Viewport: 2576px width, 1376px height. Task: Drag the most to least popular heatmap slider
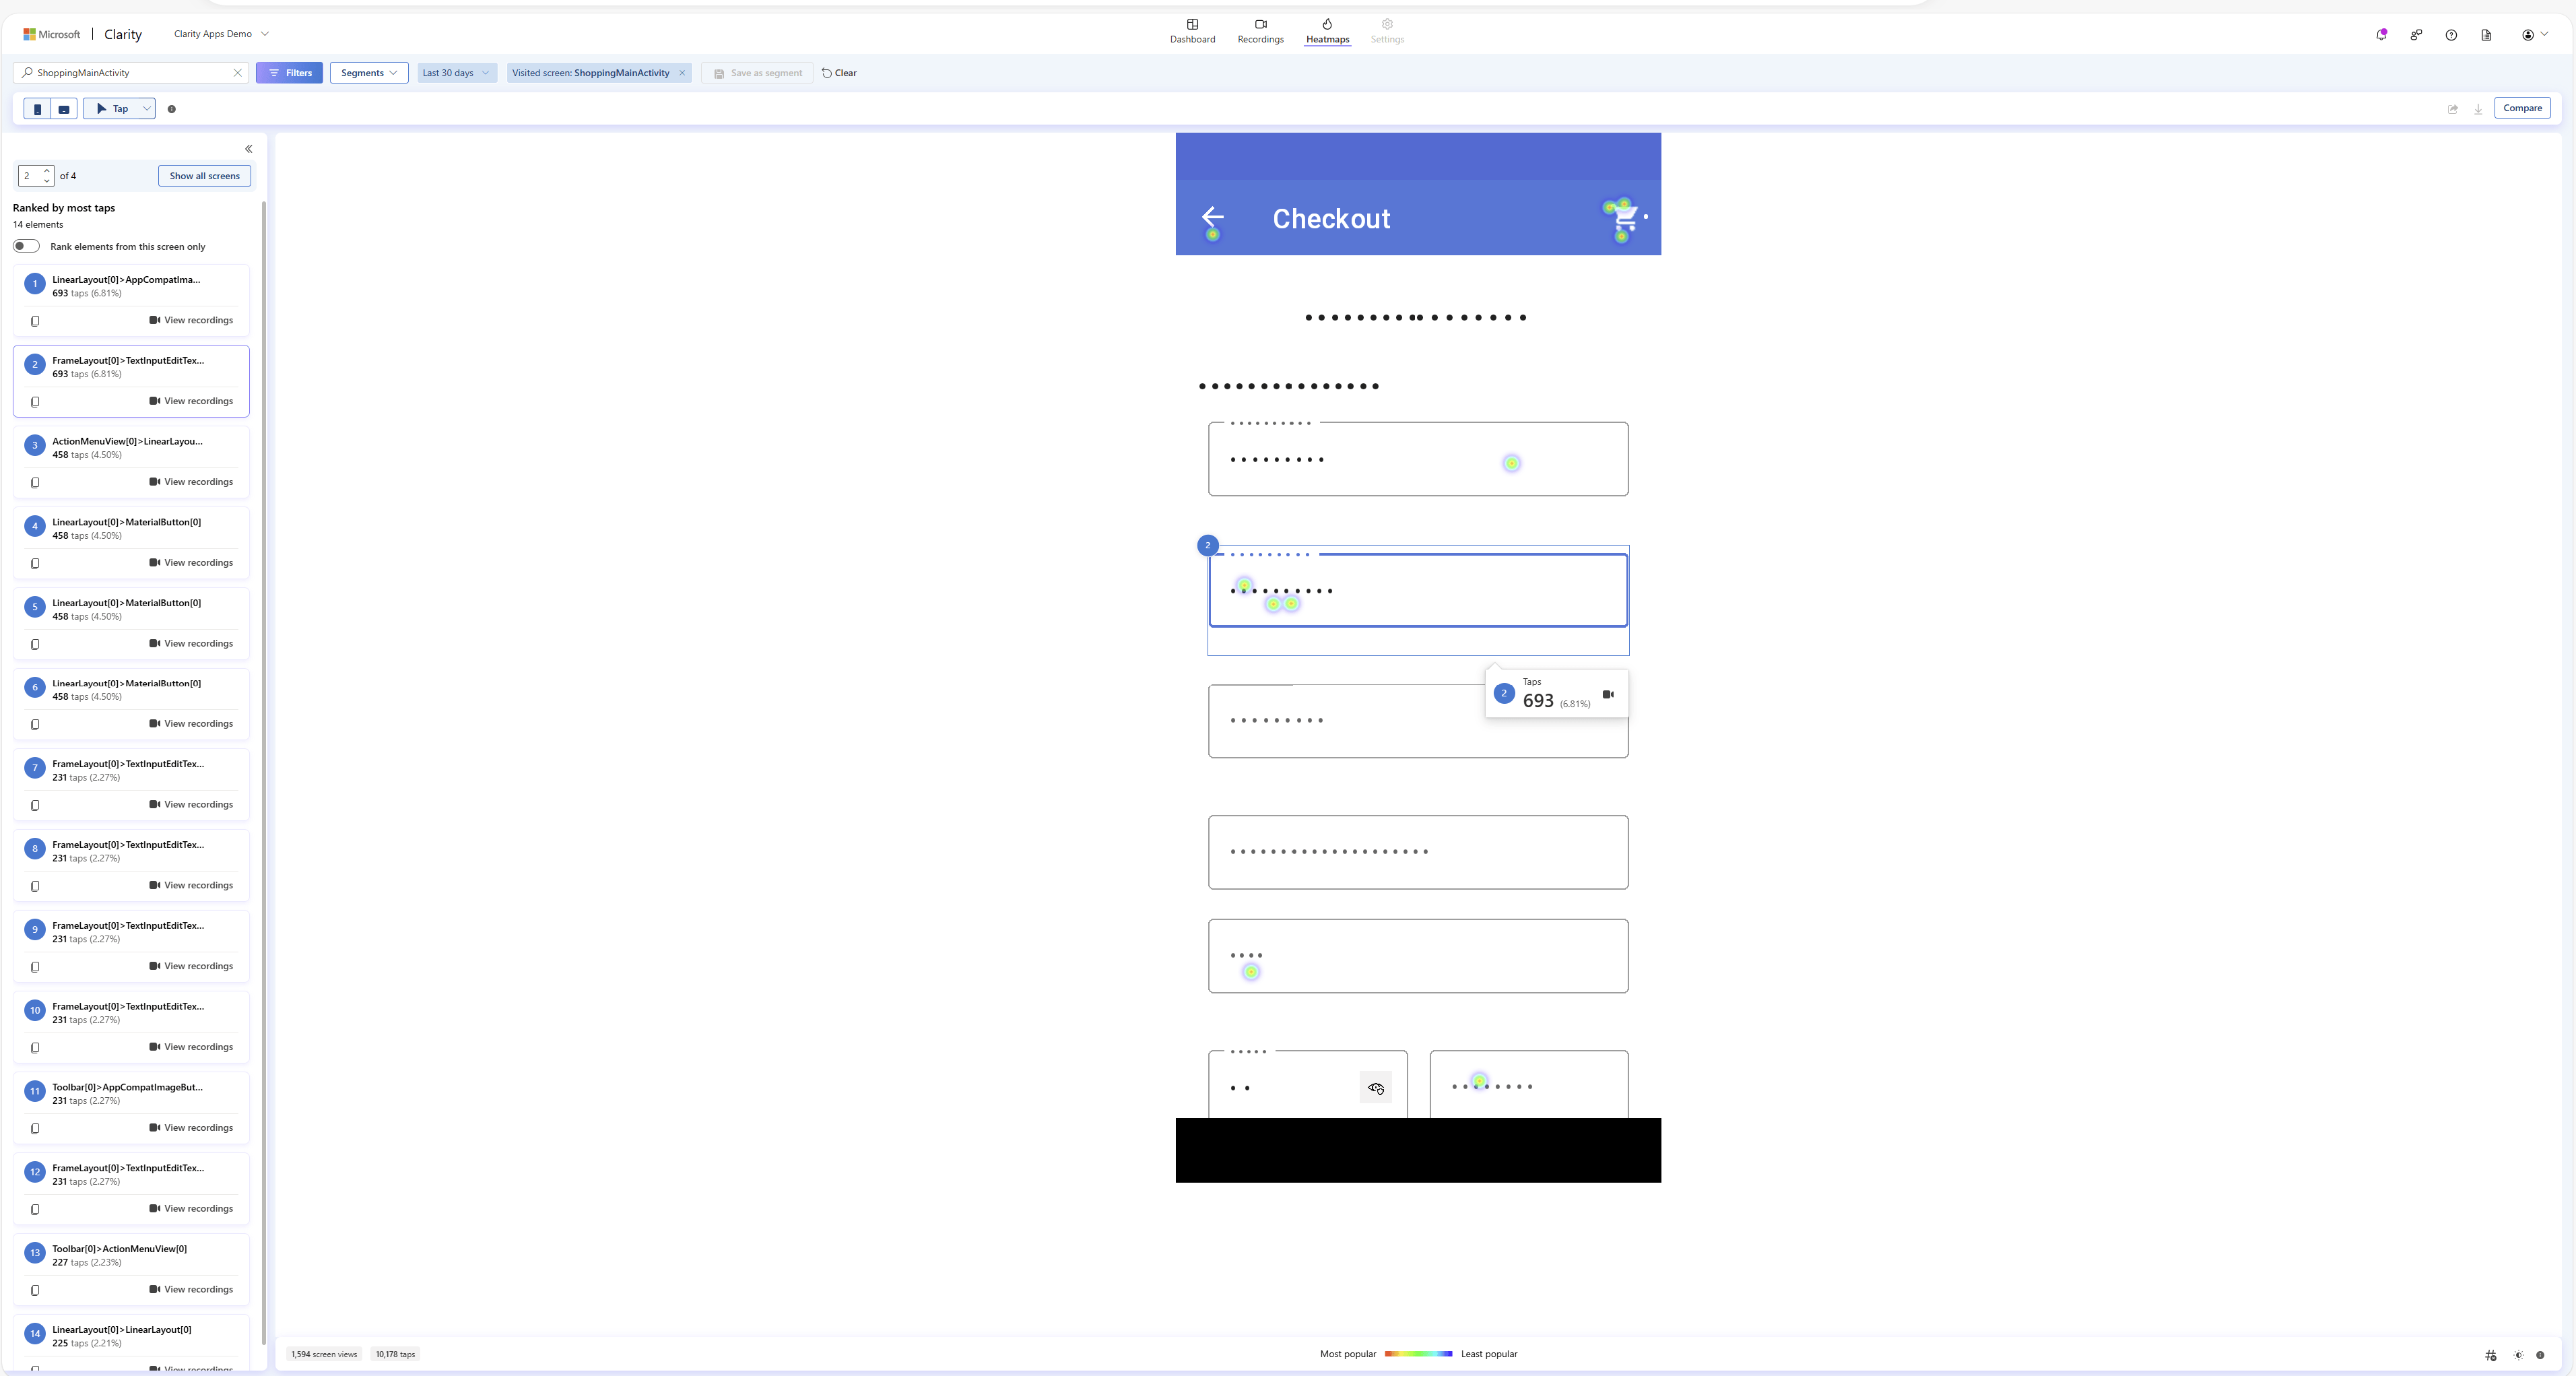coord(1418,1354)
